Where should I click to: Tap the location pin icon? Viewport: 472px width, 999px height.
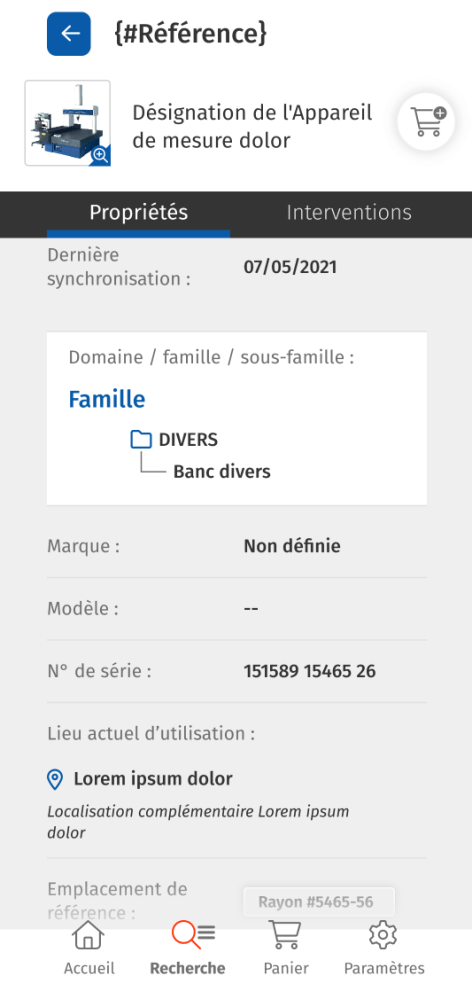click(x=55, y=779)
